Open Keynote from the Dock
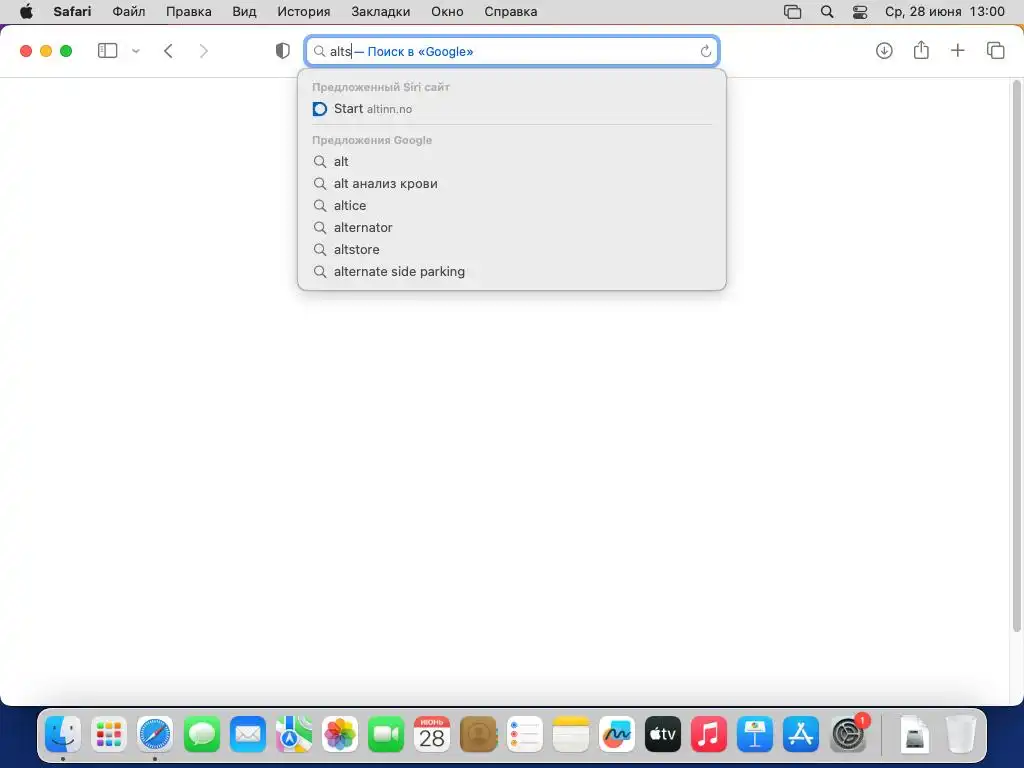This screenshot has height=768, width=1024. pyautogui.click(x=755, y=734)
